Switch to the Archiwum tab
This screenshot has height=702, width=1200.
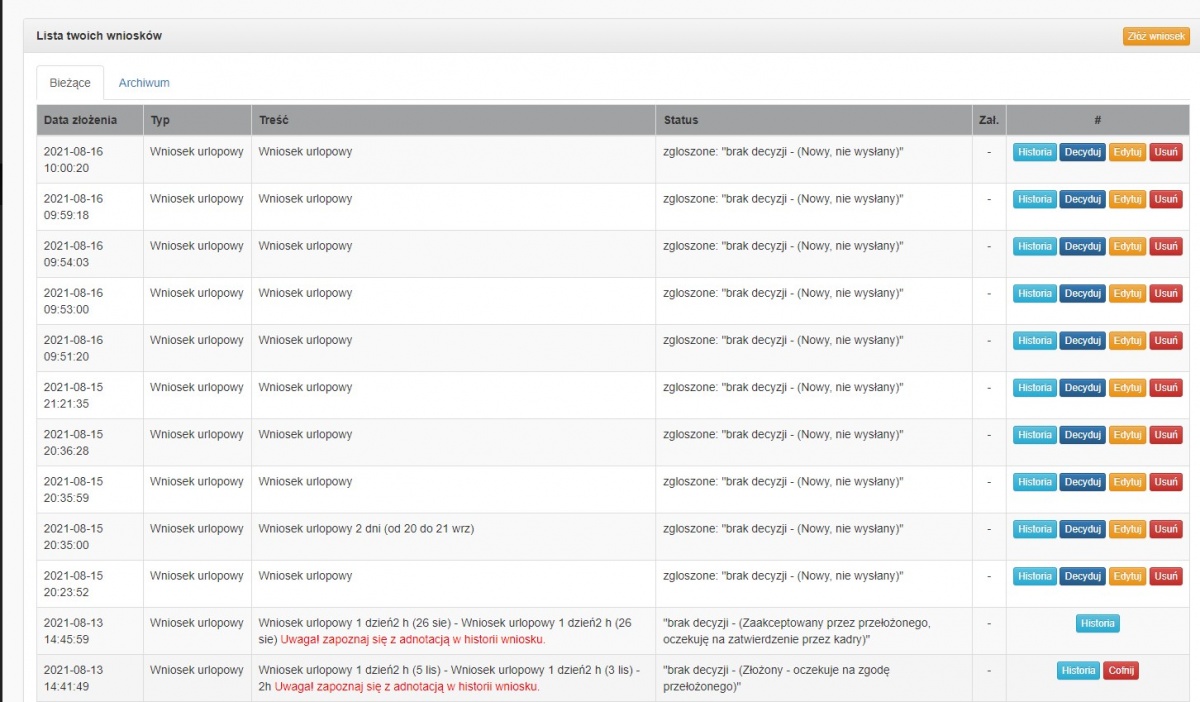coord(144,83)
